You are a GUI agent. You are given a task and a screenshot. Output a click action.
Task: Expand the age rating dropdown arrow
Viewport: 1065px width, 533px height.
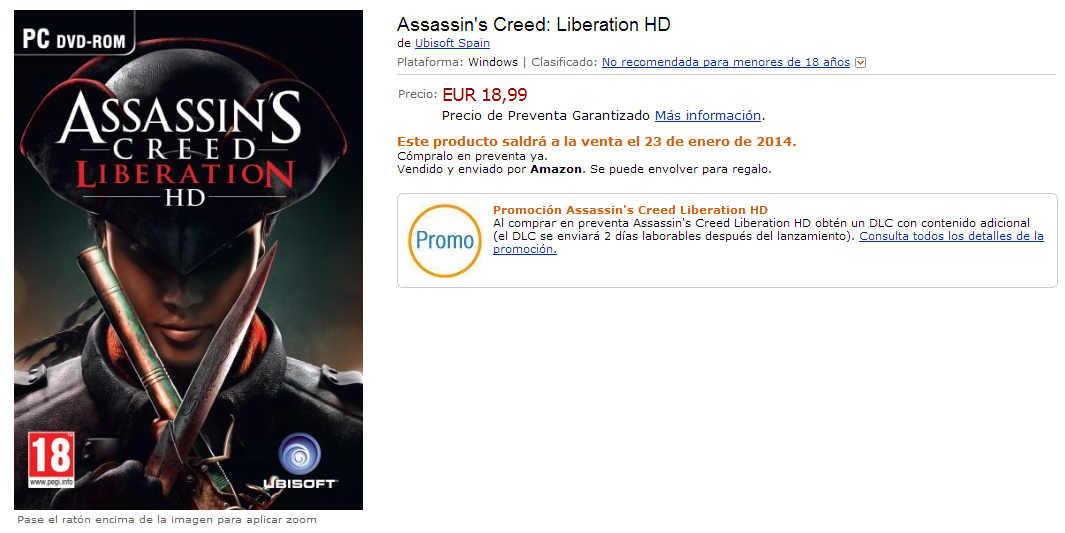[x=861, y=62]
